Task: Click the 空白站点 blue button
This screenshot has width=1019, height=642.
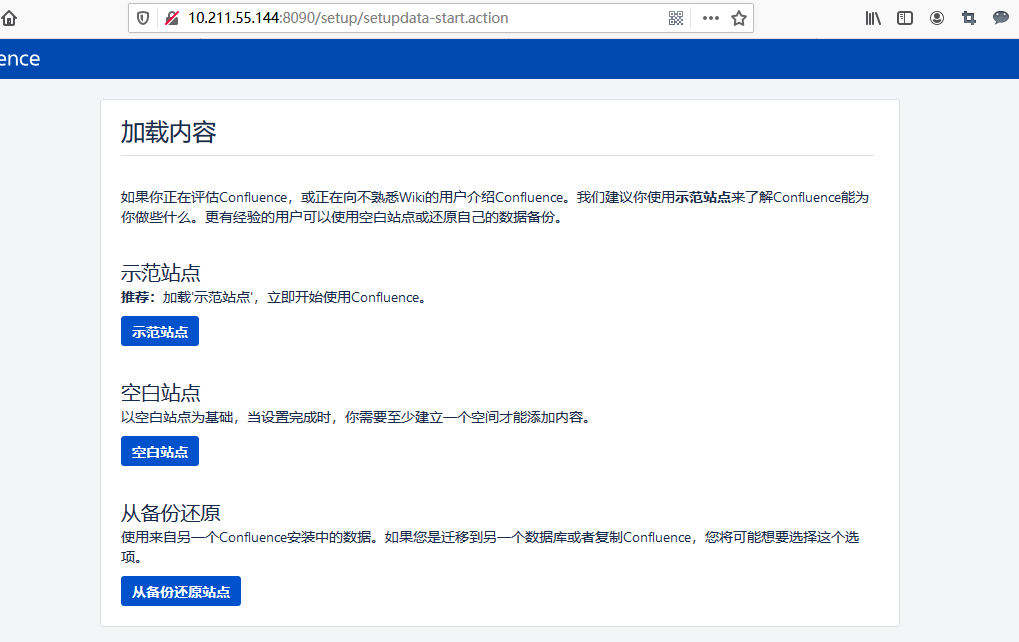Action: click(160, 451)
